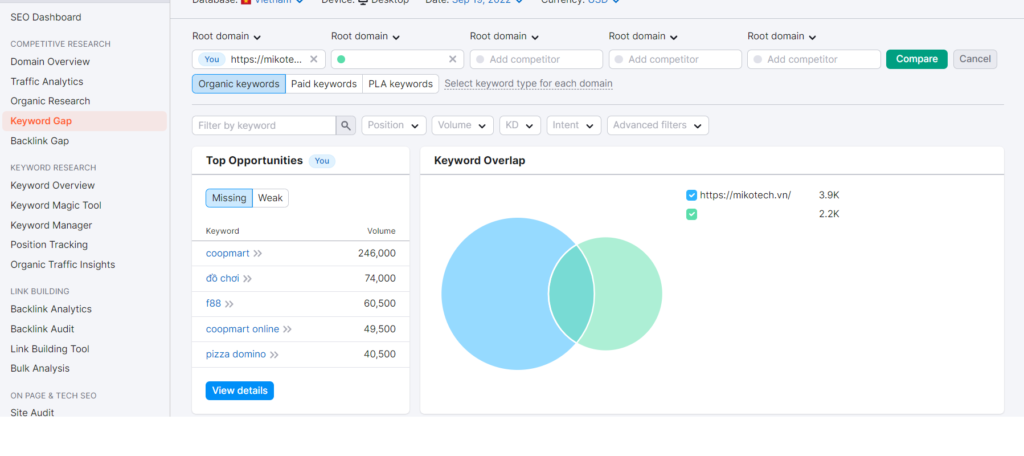Image resolution: width=1024 pixels, height=456 pixels.
Task: Open Backlink Gap in sidebar
Action: 39,141
